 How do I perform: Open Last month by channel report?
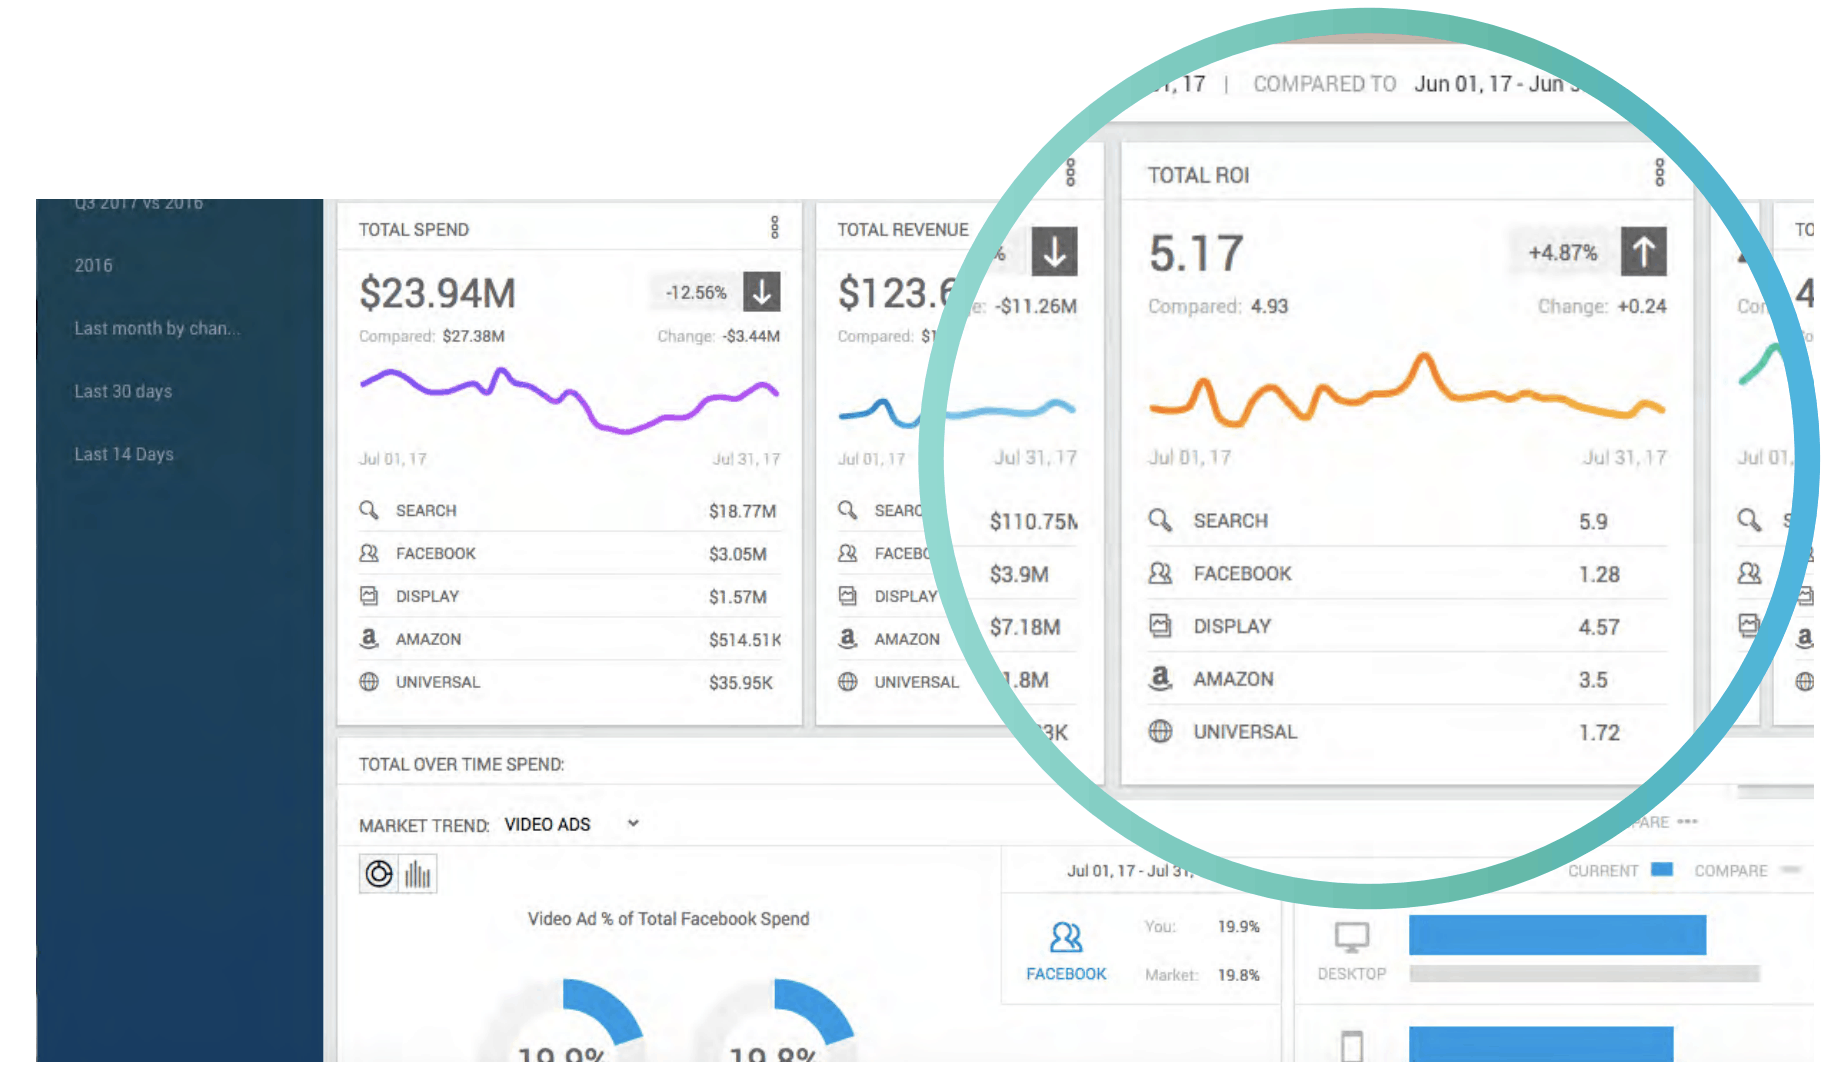coord(157,328)
